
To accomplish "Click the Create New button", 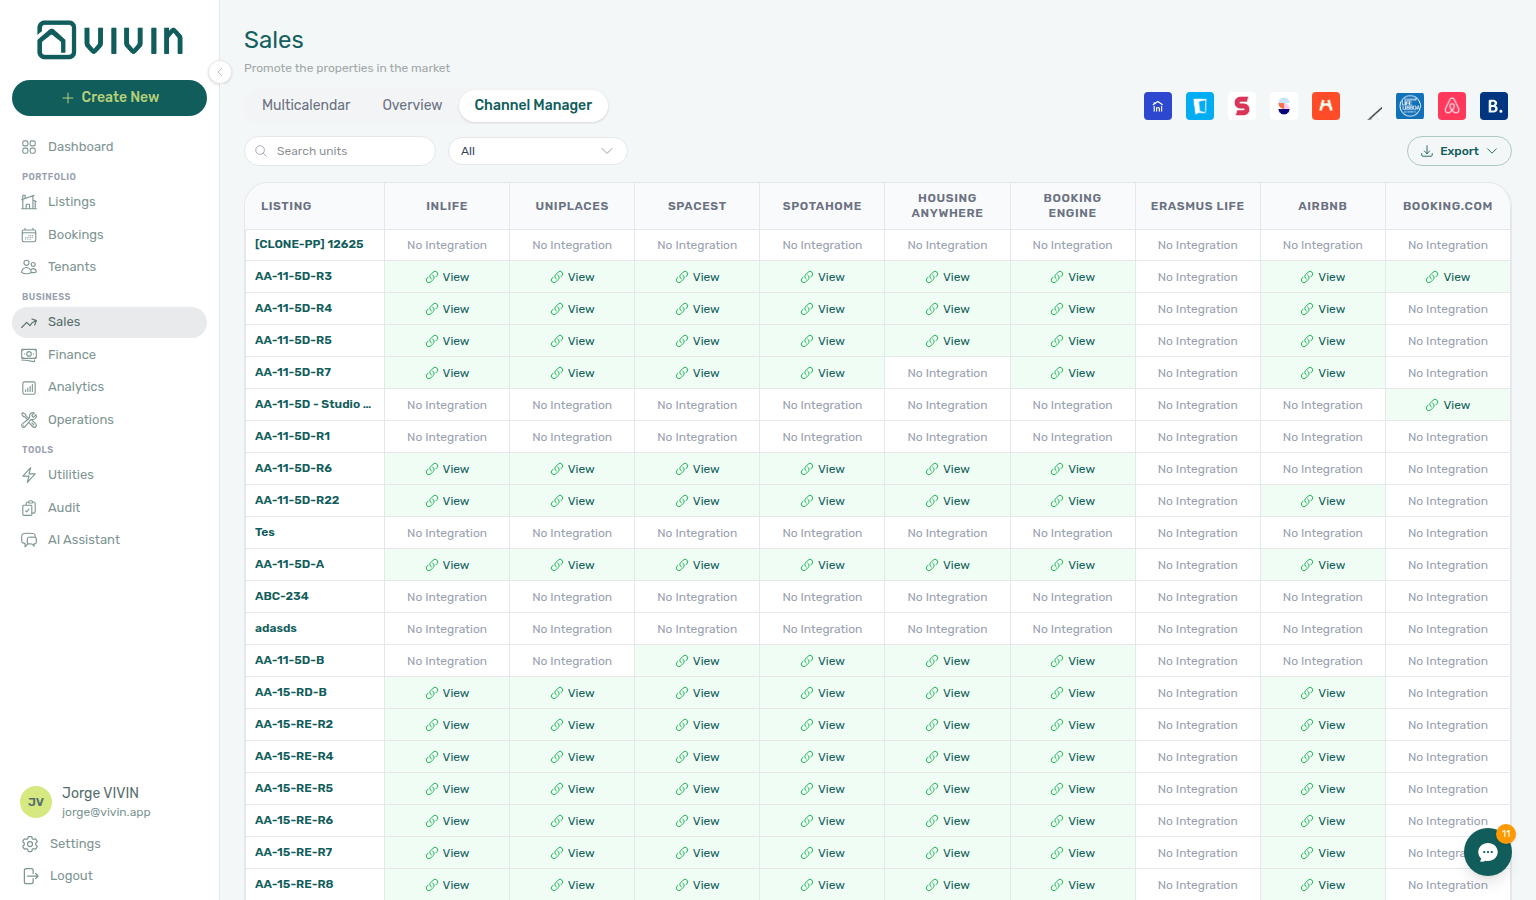I will 109,97.
